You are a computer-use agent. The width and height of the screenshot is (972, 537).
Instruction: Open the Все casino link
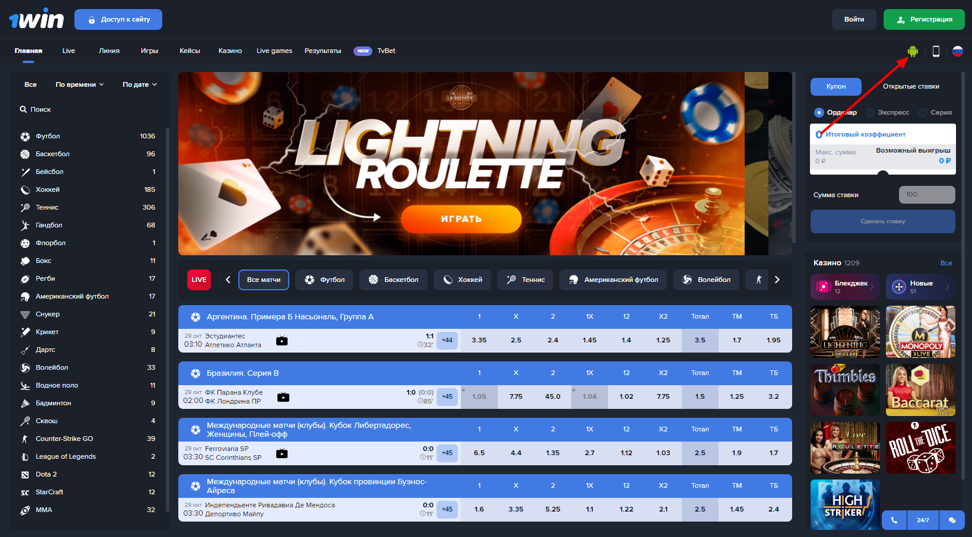pyautogui.click(x=946, y=263)
